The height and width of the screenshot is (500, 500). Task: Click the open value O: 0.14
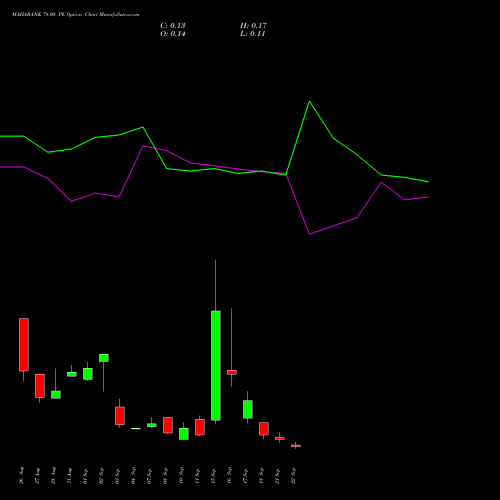click(x=173, y=34)
